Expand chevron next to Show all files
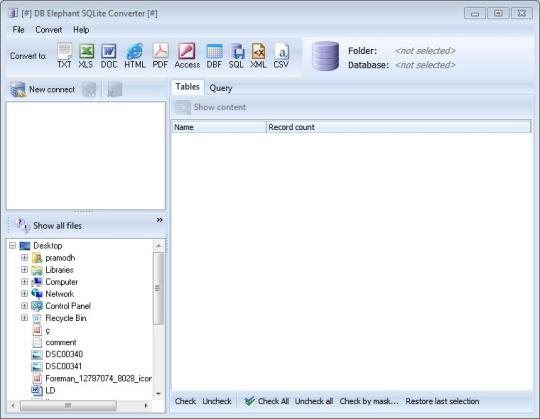The width and height of the screenshot is (540, 419). click(x=159, y=220)
